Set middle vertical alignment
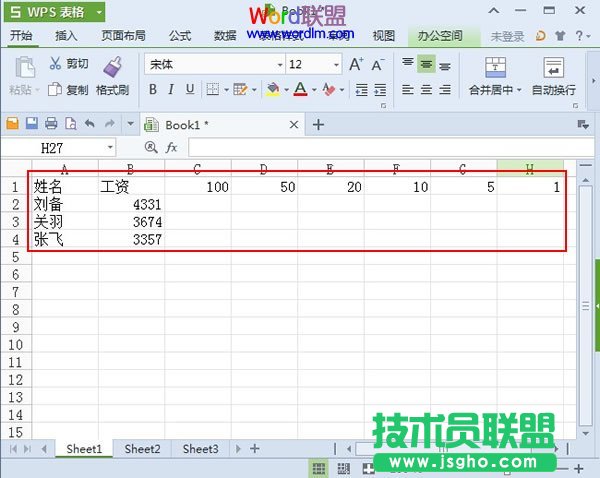This screenshot has height=478, width=600. pyautogui.click(x=426, y=64)
